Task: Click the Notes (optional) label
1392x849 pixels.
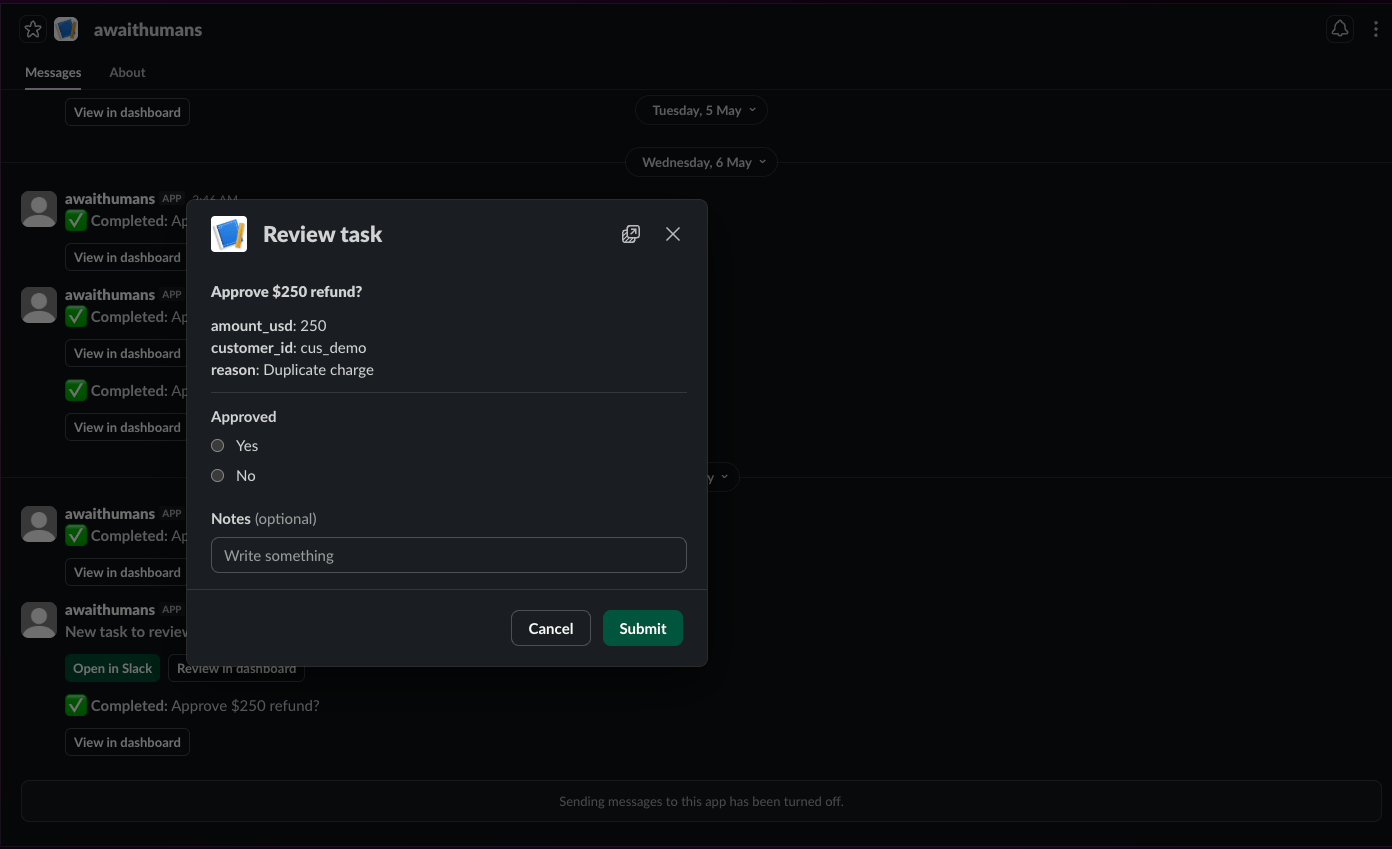Action: [x=264, y=519]
